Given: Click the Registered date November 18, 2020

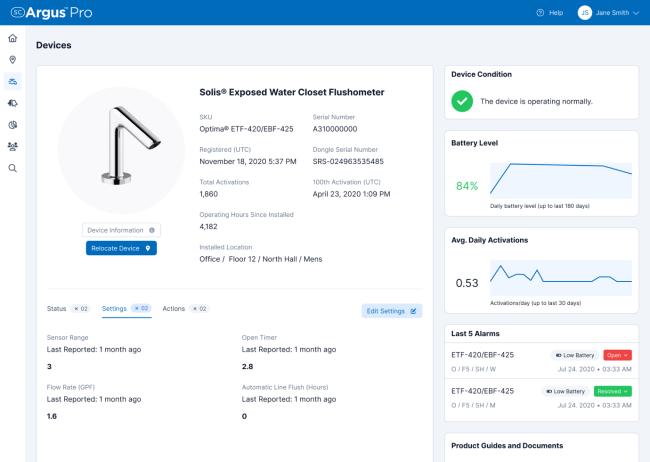Looking at the screenshot, I should click(x=248, y=161).
